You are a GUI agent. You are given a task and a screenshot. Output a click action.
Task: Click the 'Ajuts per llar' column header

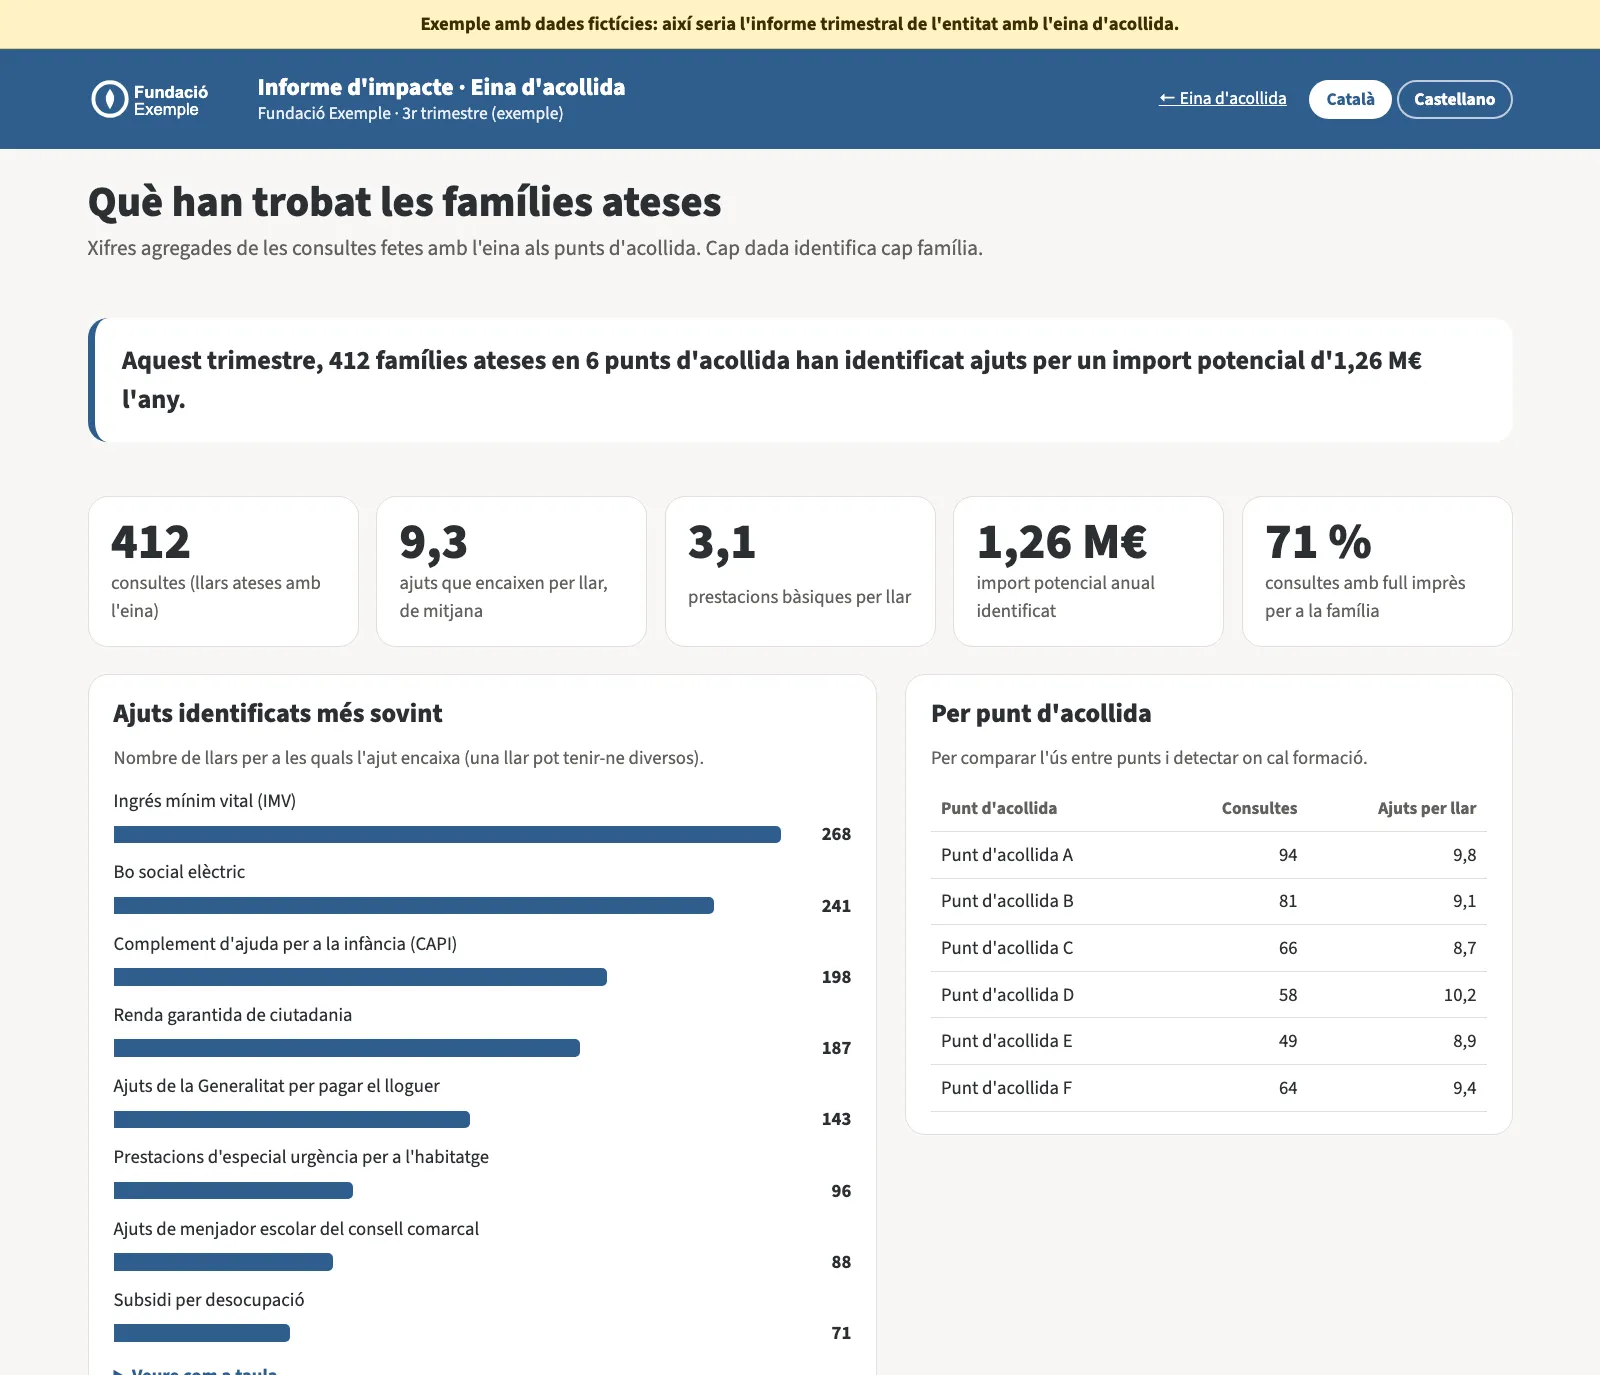coord(1427,808)
